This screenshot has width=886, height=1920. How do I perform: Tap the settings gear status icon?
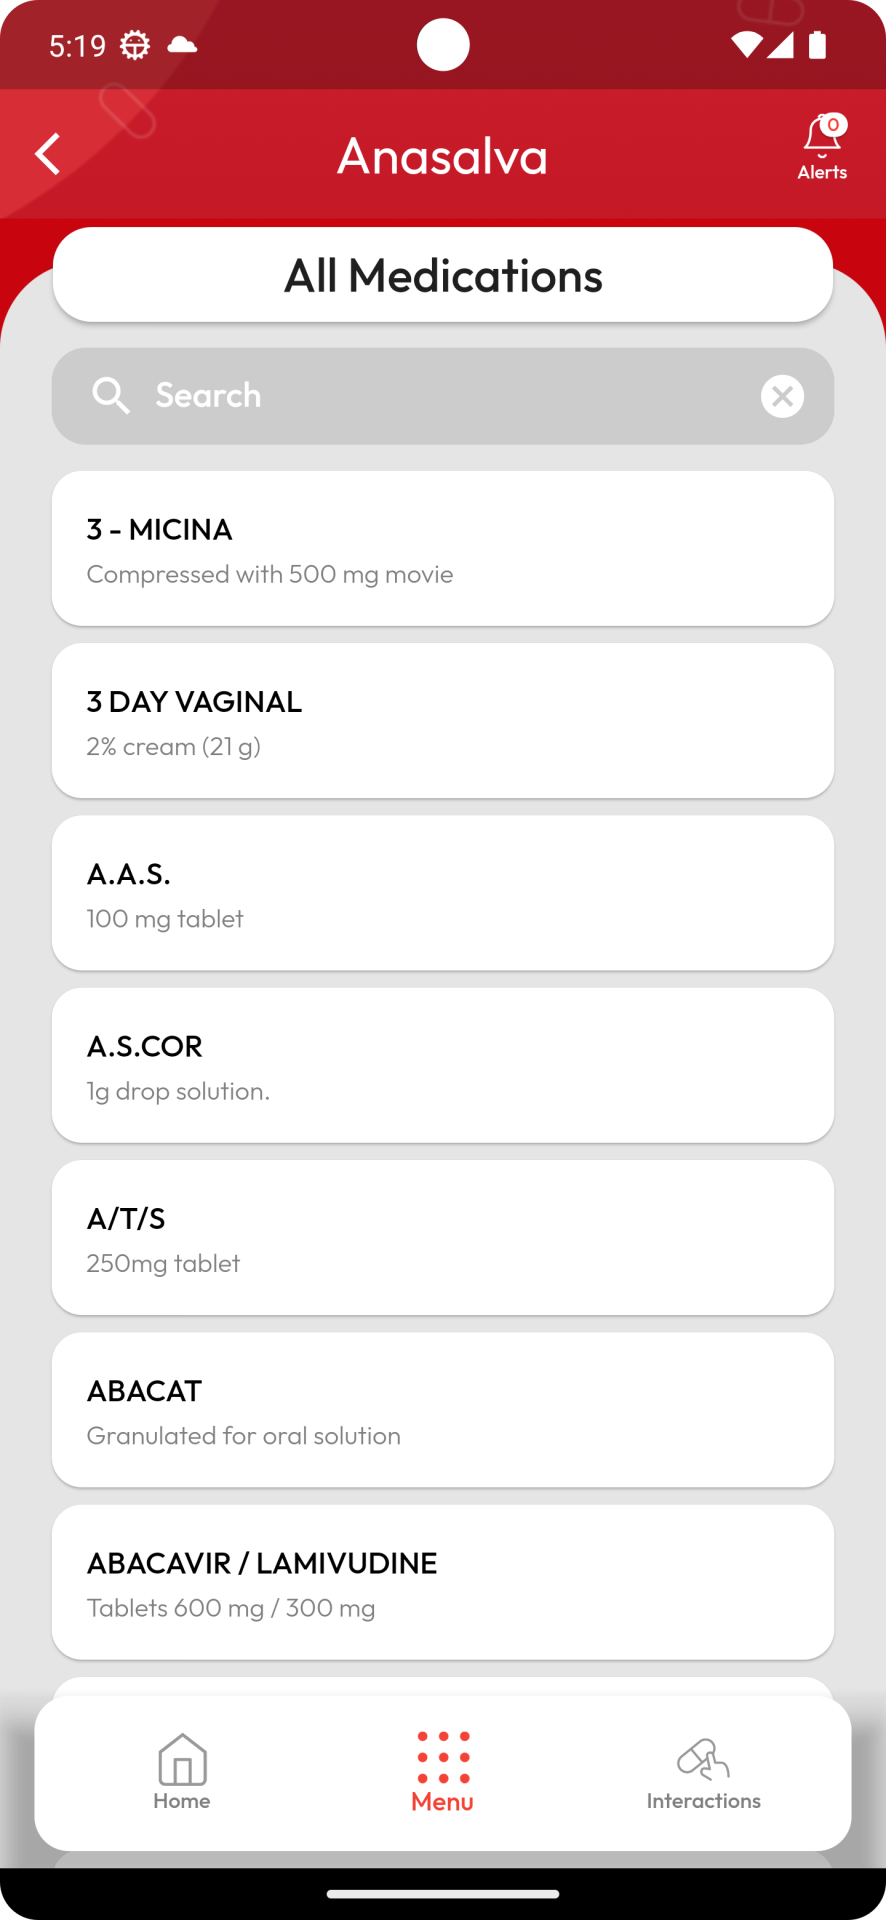(x=135, y=45)
